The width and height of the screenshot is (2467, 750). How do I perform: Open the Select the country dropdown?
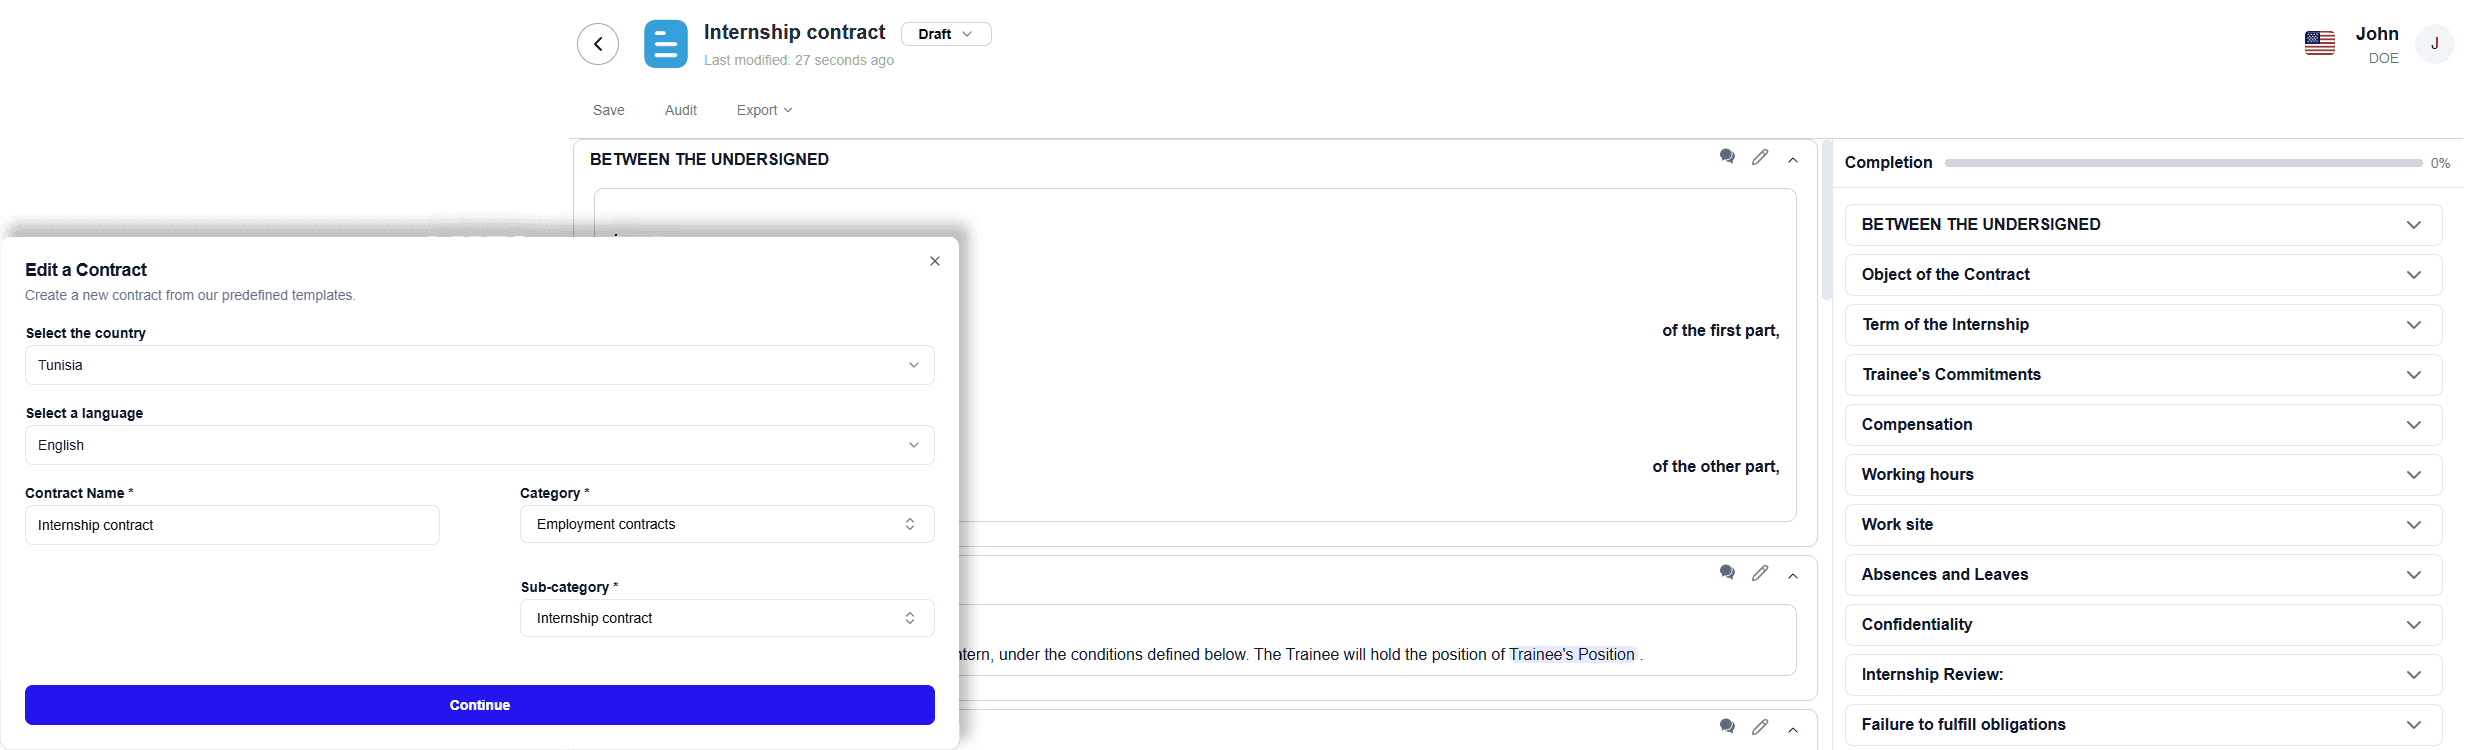[479, 365]
